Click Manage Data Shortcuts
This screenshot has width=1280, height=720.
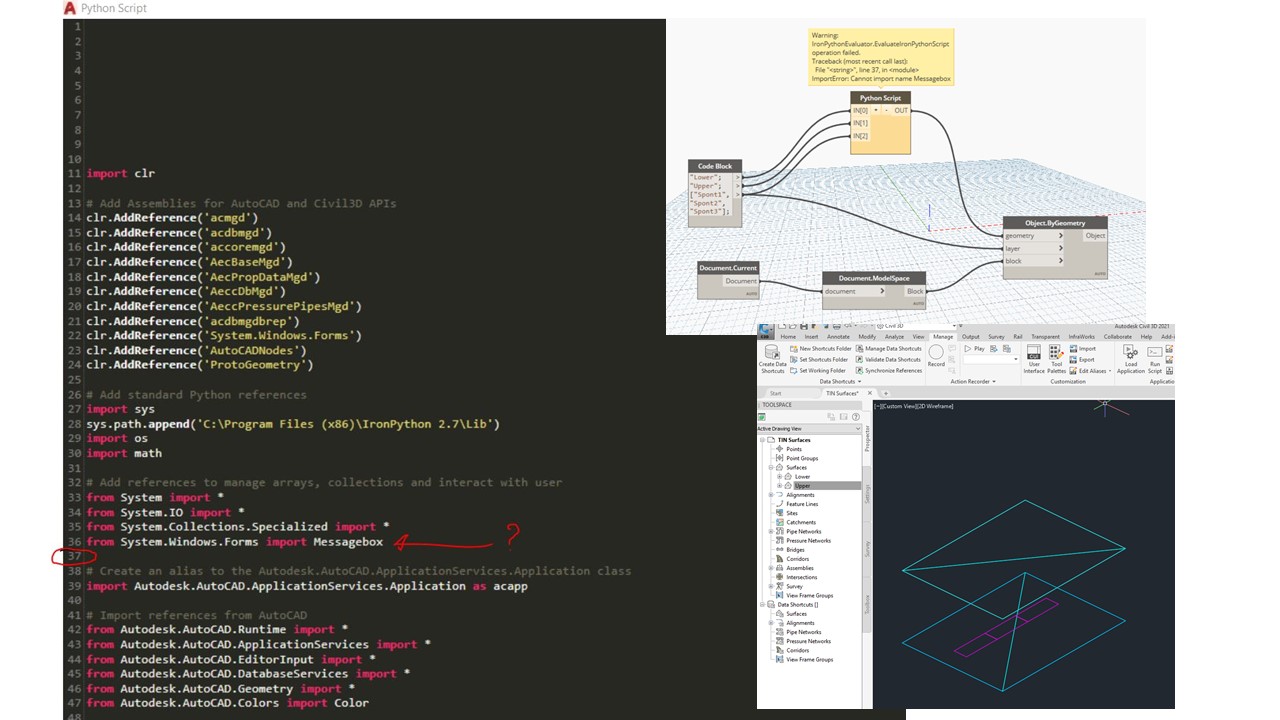(x=893, y=348)
